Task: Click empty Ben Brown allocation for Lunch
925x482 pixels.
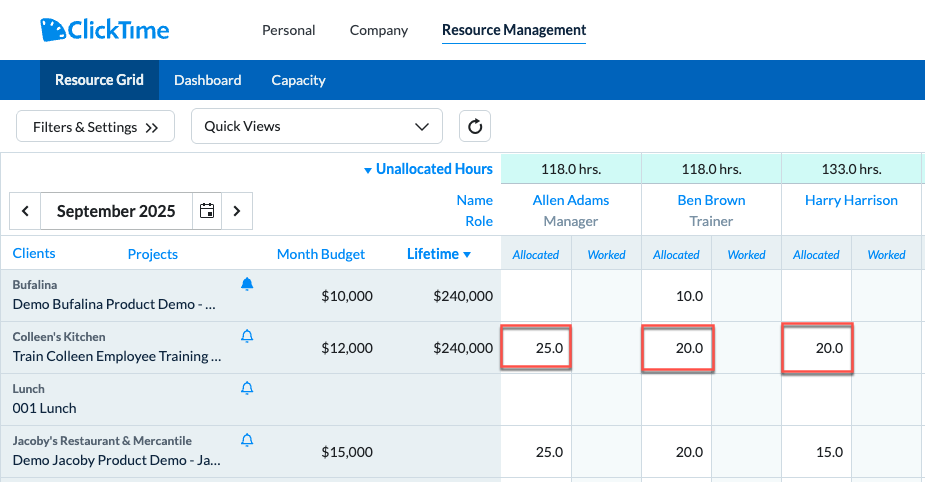Action: point(677,399)
